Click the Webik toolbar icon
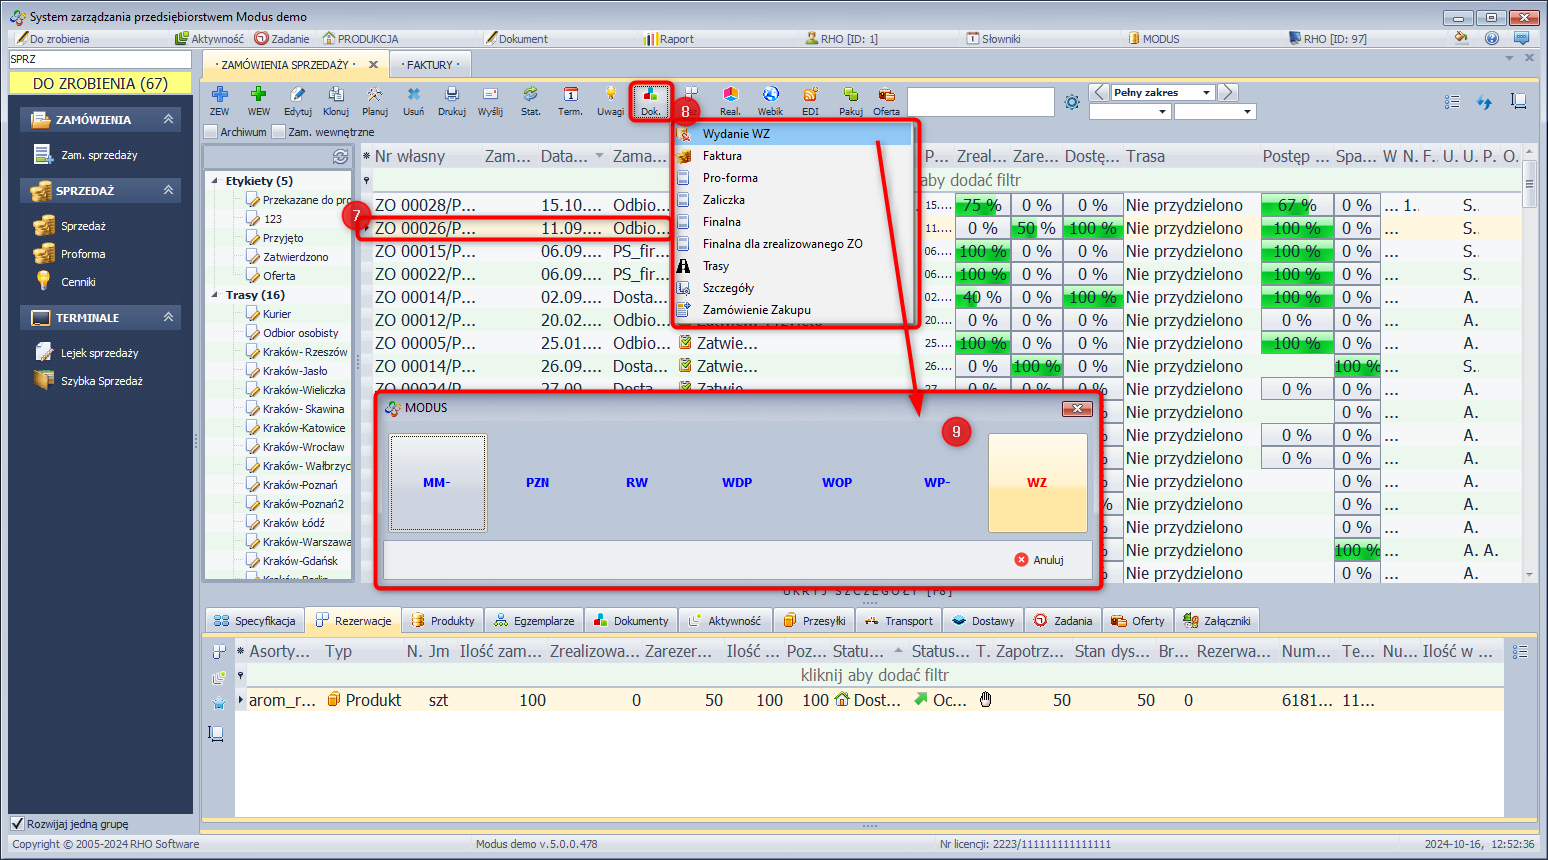 coord(770,100)
